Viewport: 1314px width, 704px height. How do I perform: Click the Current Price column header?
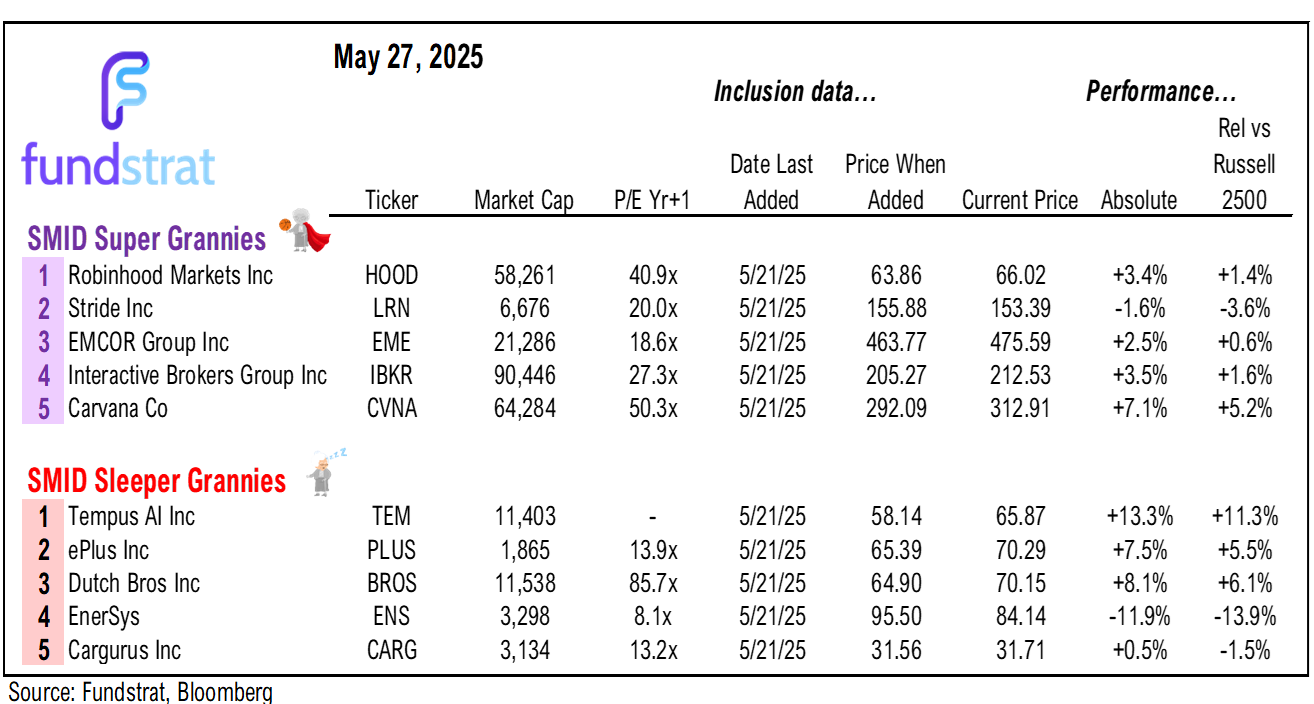point(1019,201)
